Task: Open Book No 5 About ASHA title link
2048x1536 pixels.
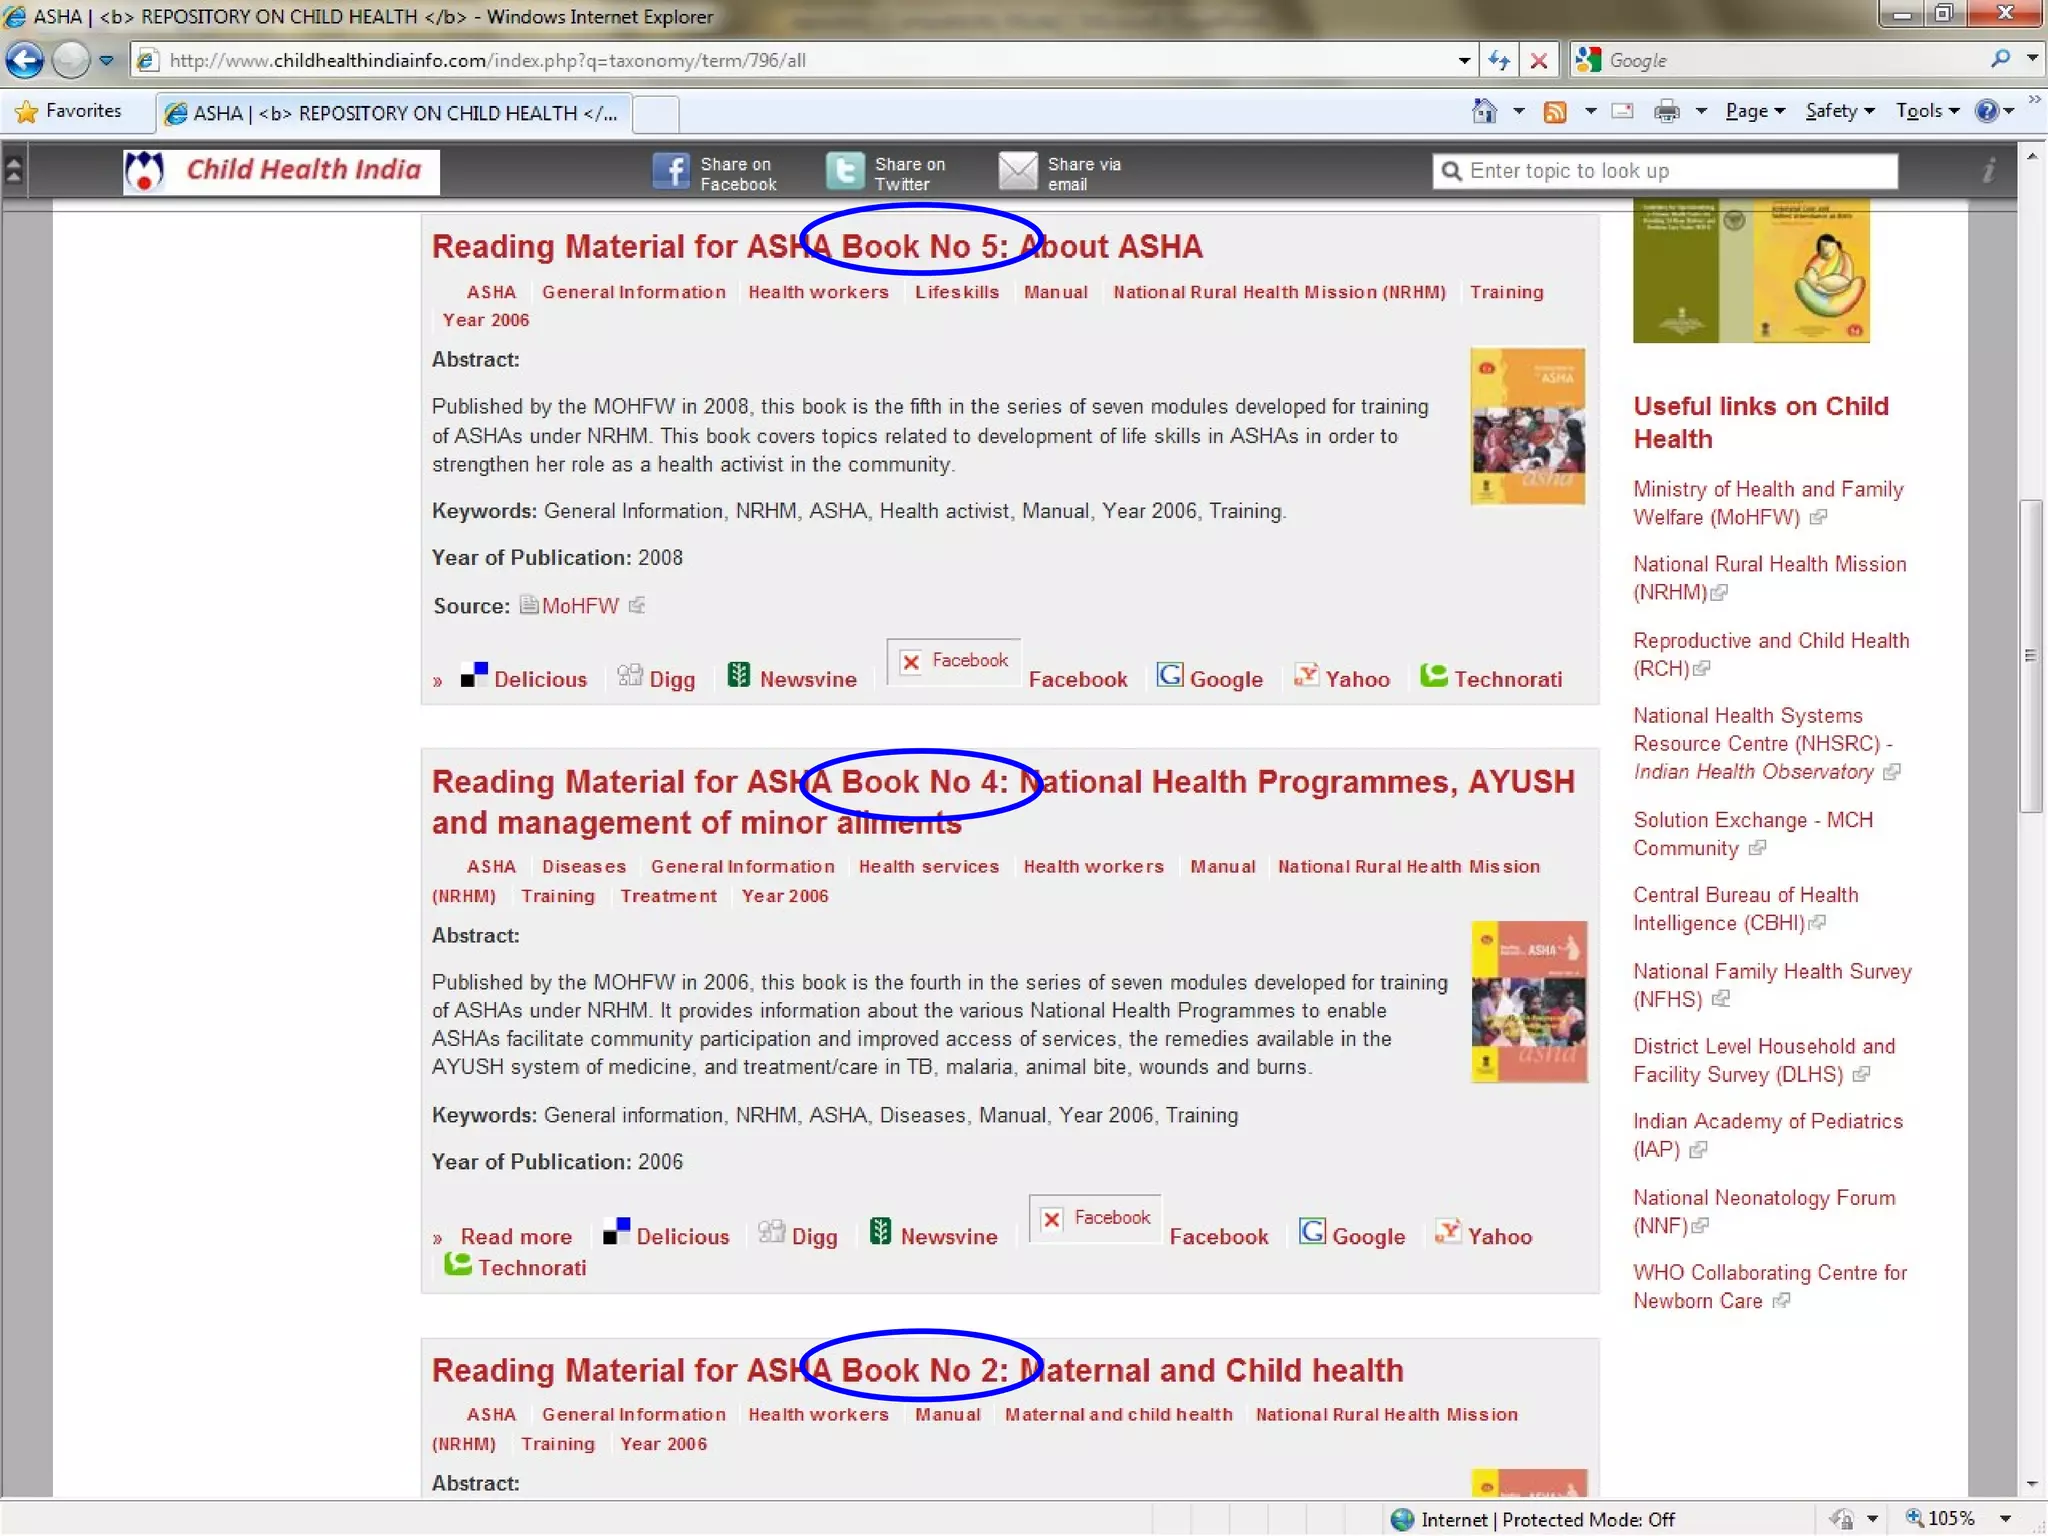Action: (x=816, y=247)
